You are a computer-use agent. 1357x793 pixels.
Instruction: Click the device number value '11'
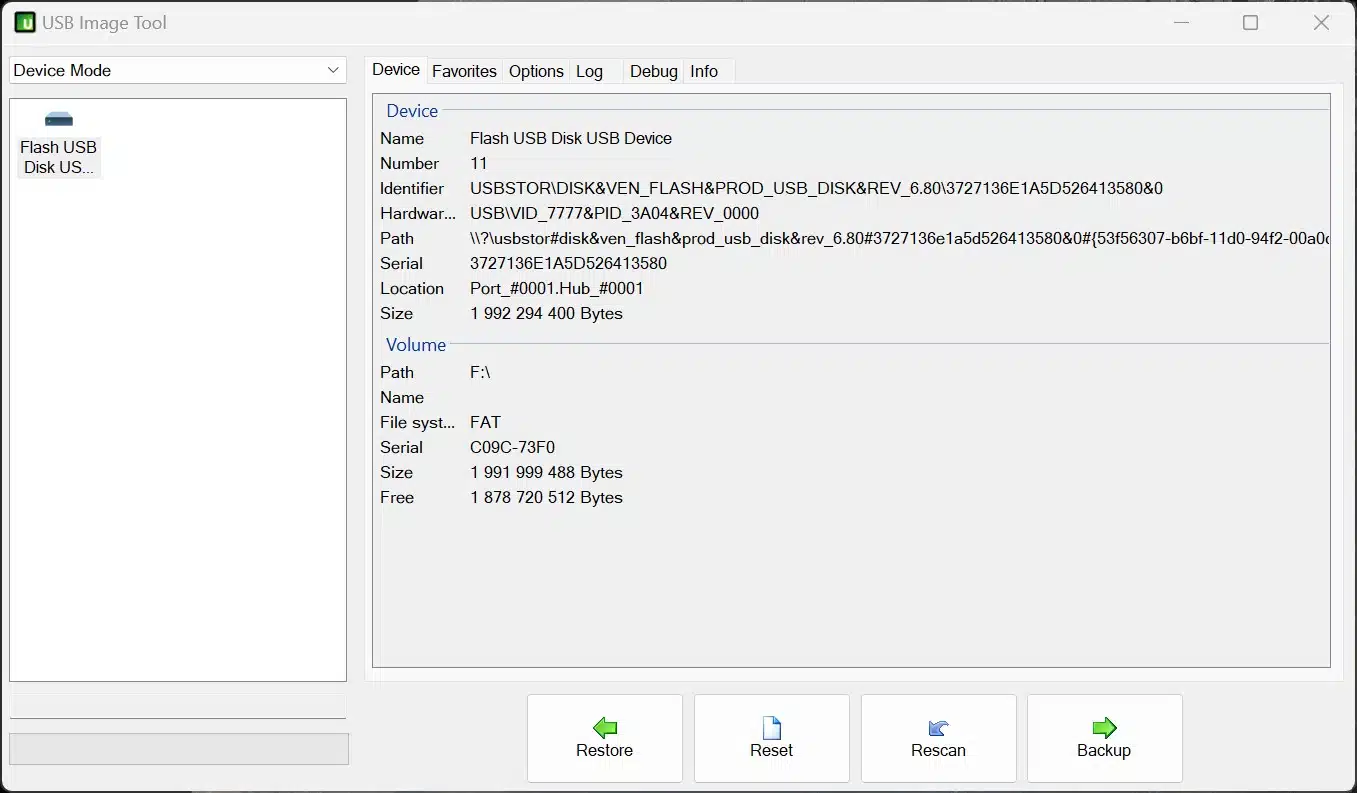(x=478, y=163)
